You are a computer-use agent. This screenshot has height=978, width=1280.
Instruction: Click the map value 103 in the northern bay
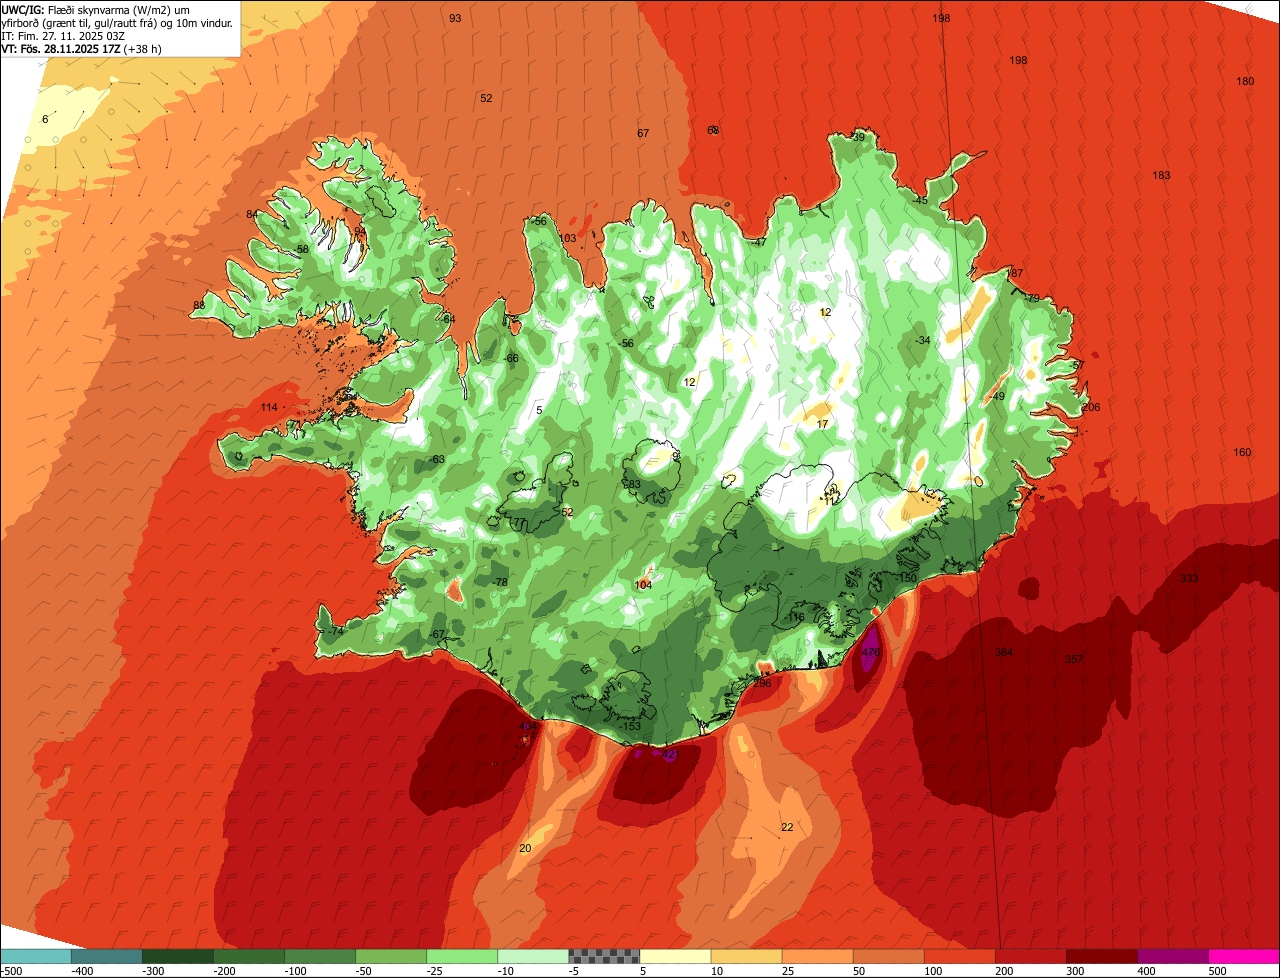(x=568, y=239)
